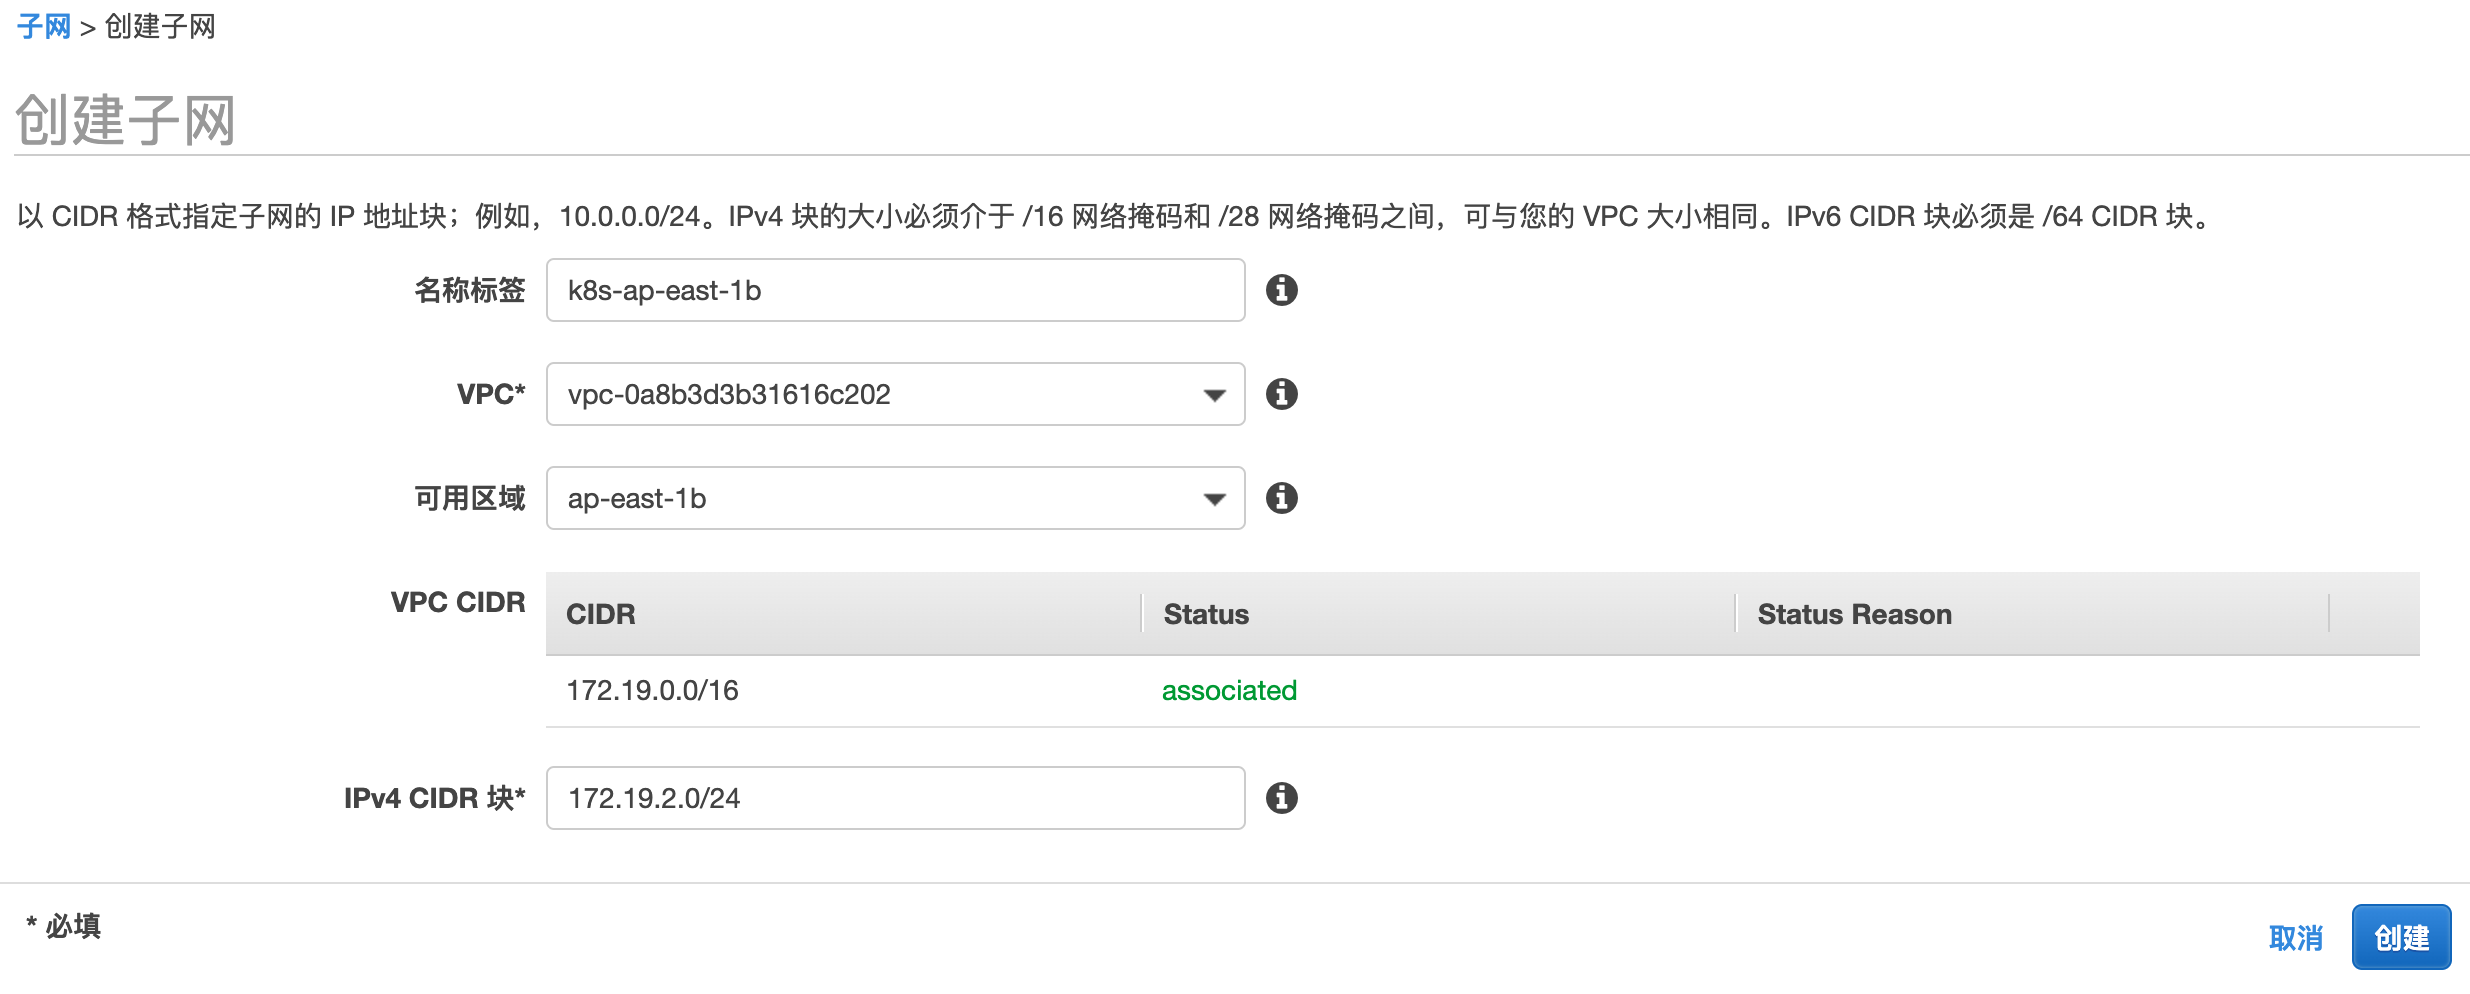Click the IPv4 CIDR 块 field label
This screenshot has height=994, width=2470.
click(434, 798)
